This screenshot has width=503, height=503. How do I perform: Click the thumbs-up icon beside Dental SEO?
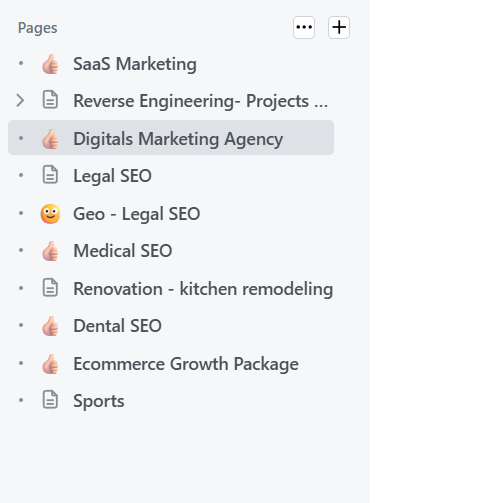point(50,326)
